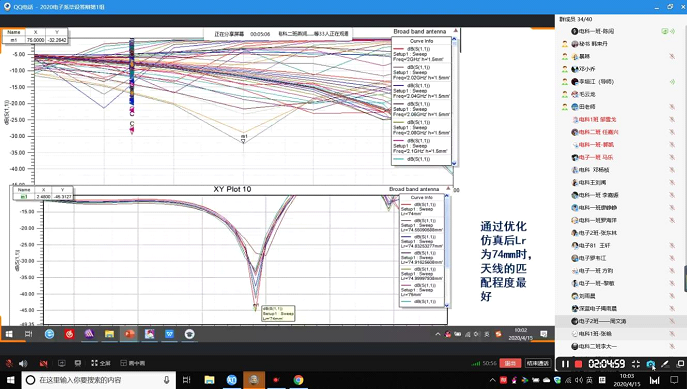Open Chrome from the Windows taskbar
This screenshot has width=692, height=389.
(298, 380)
